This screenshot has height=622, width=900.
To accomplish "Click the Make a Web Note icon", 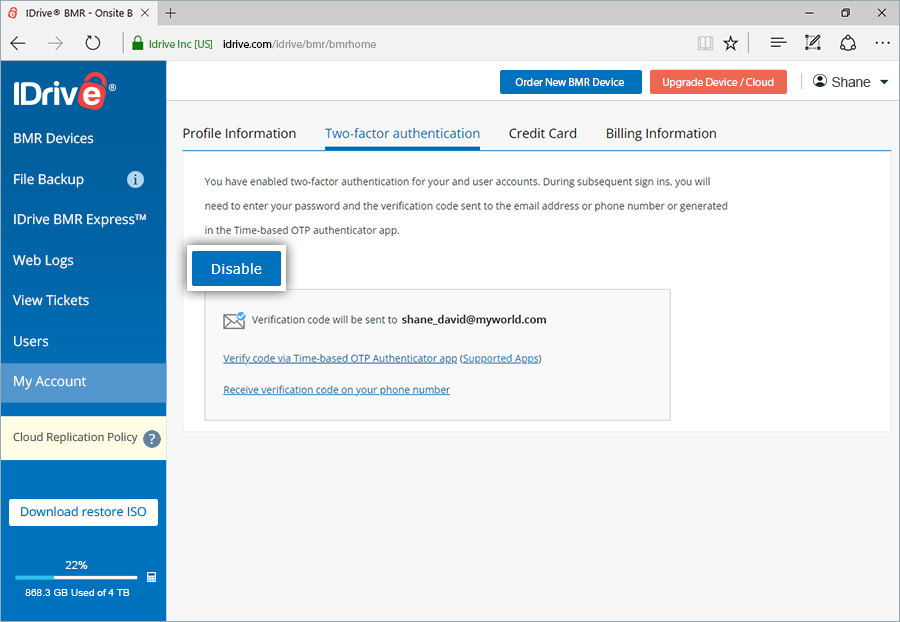I will 813,43.
